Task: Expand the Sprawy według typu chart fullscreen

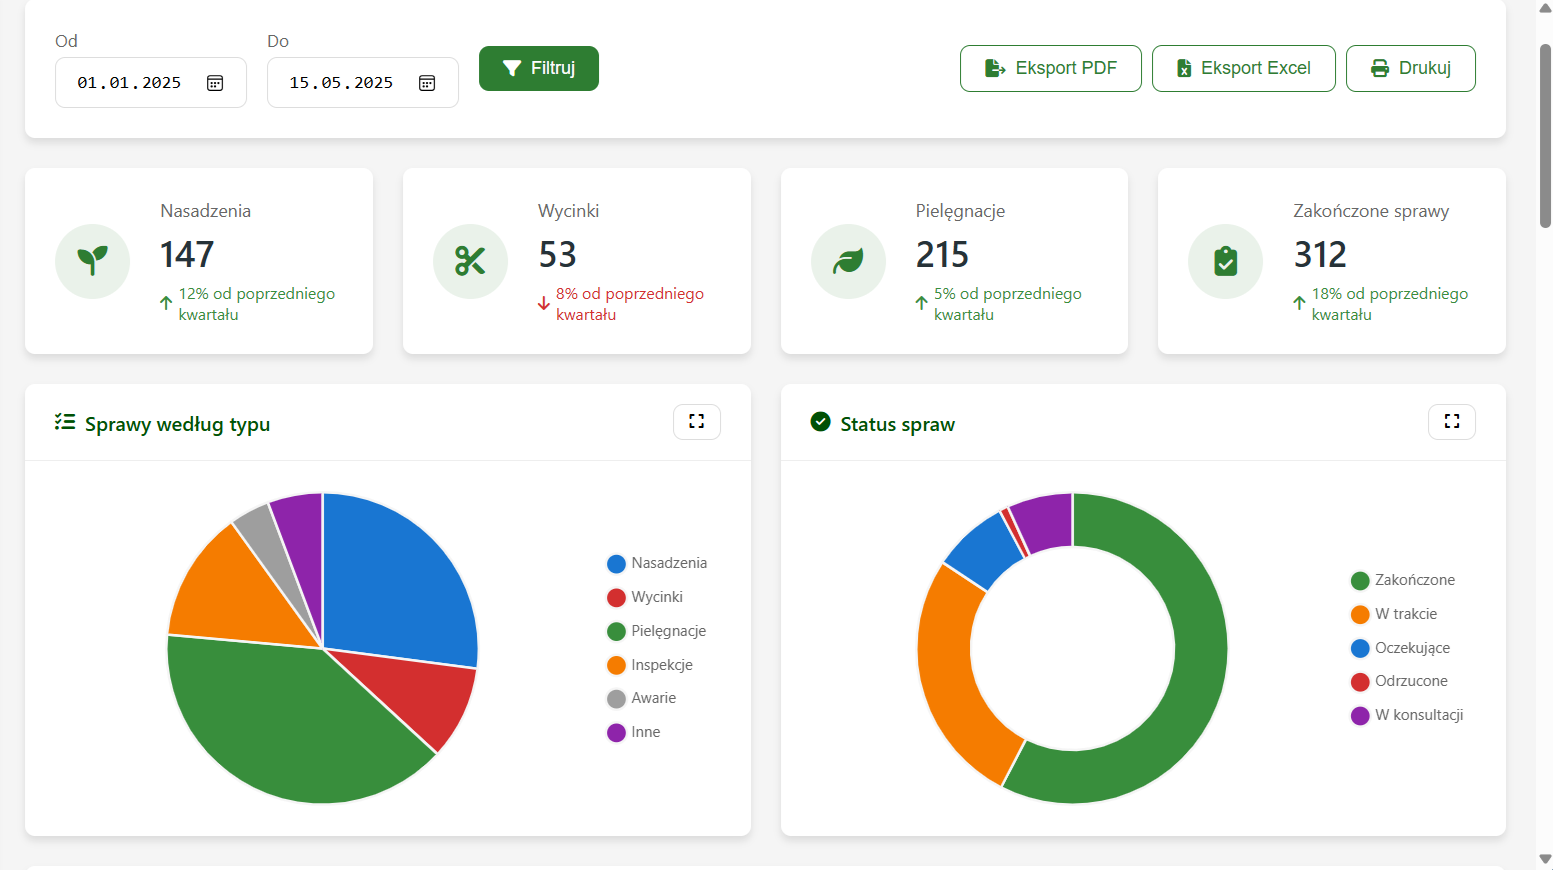Action: [x=697, y=422]
